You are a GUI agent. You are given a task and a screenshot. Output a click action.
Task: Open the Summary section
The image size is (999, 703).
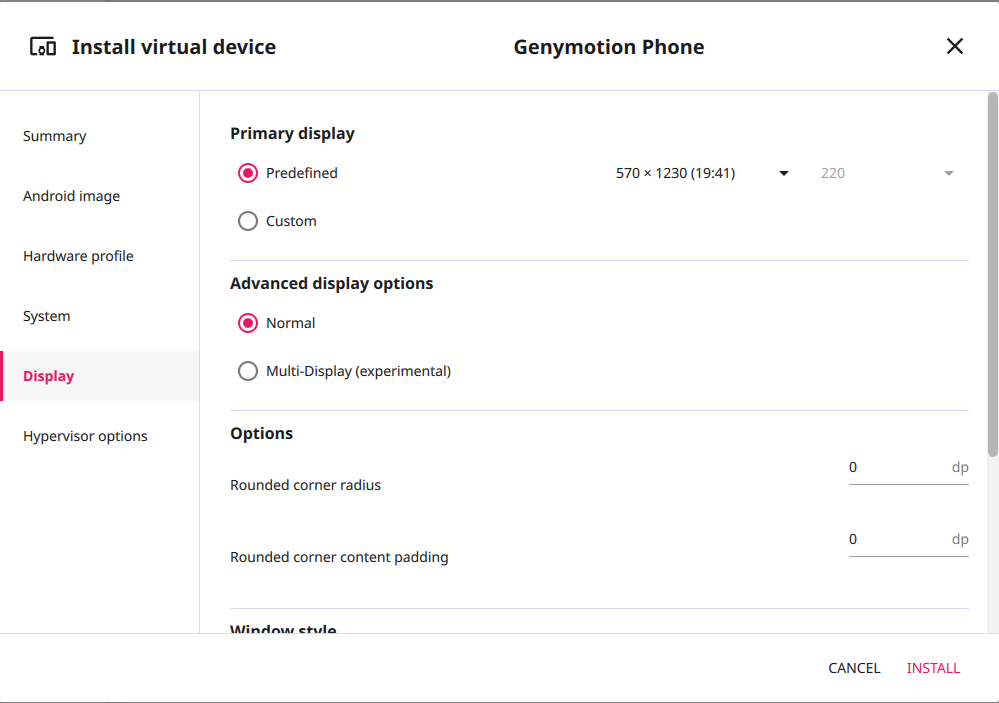coord(55,136)
